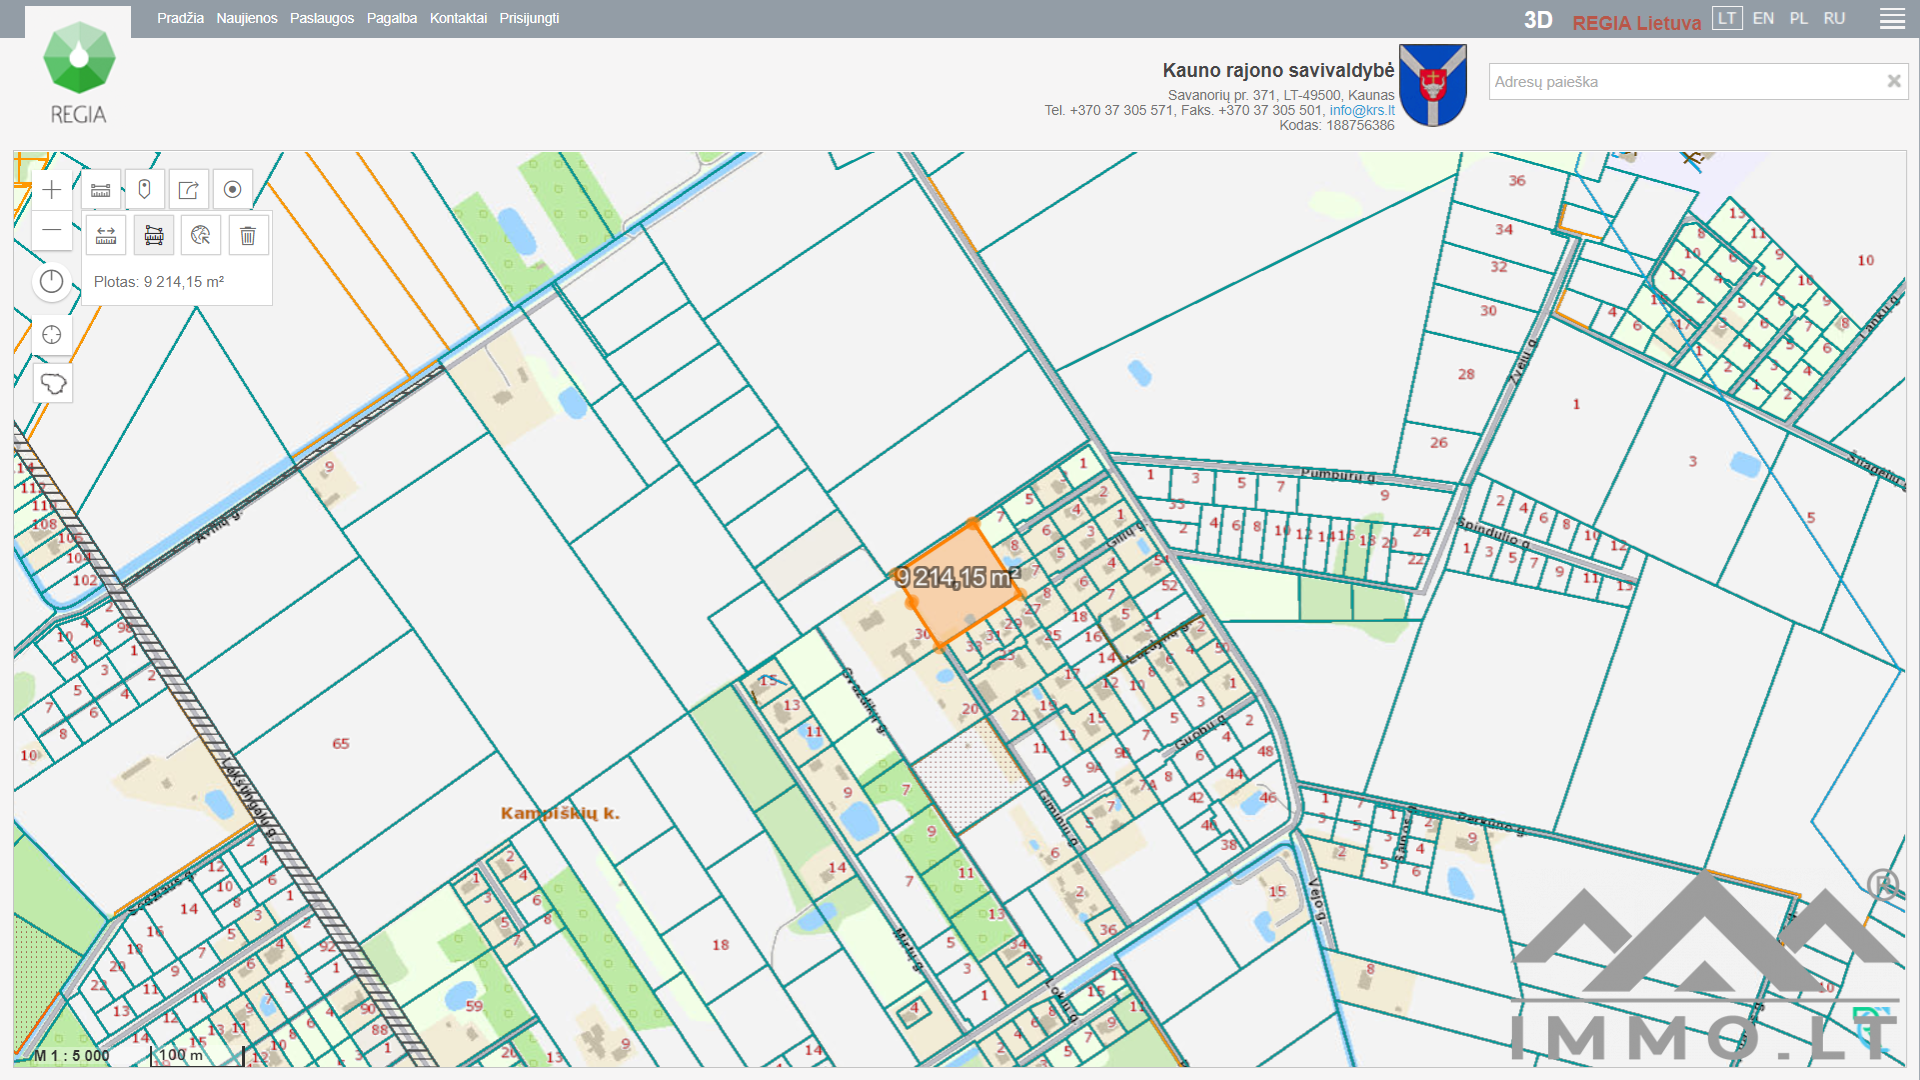The image size is (1920, 1080).
Task: Email info@krs.lt link
Action: click(x=1362, y=110)
